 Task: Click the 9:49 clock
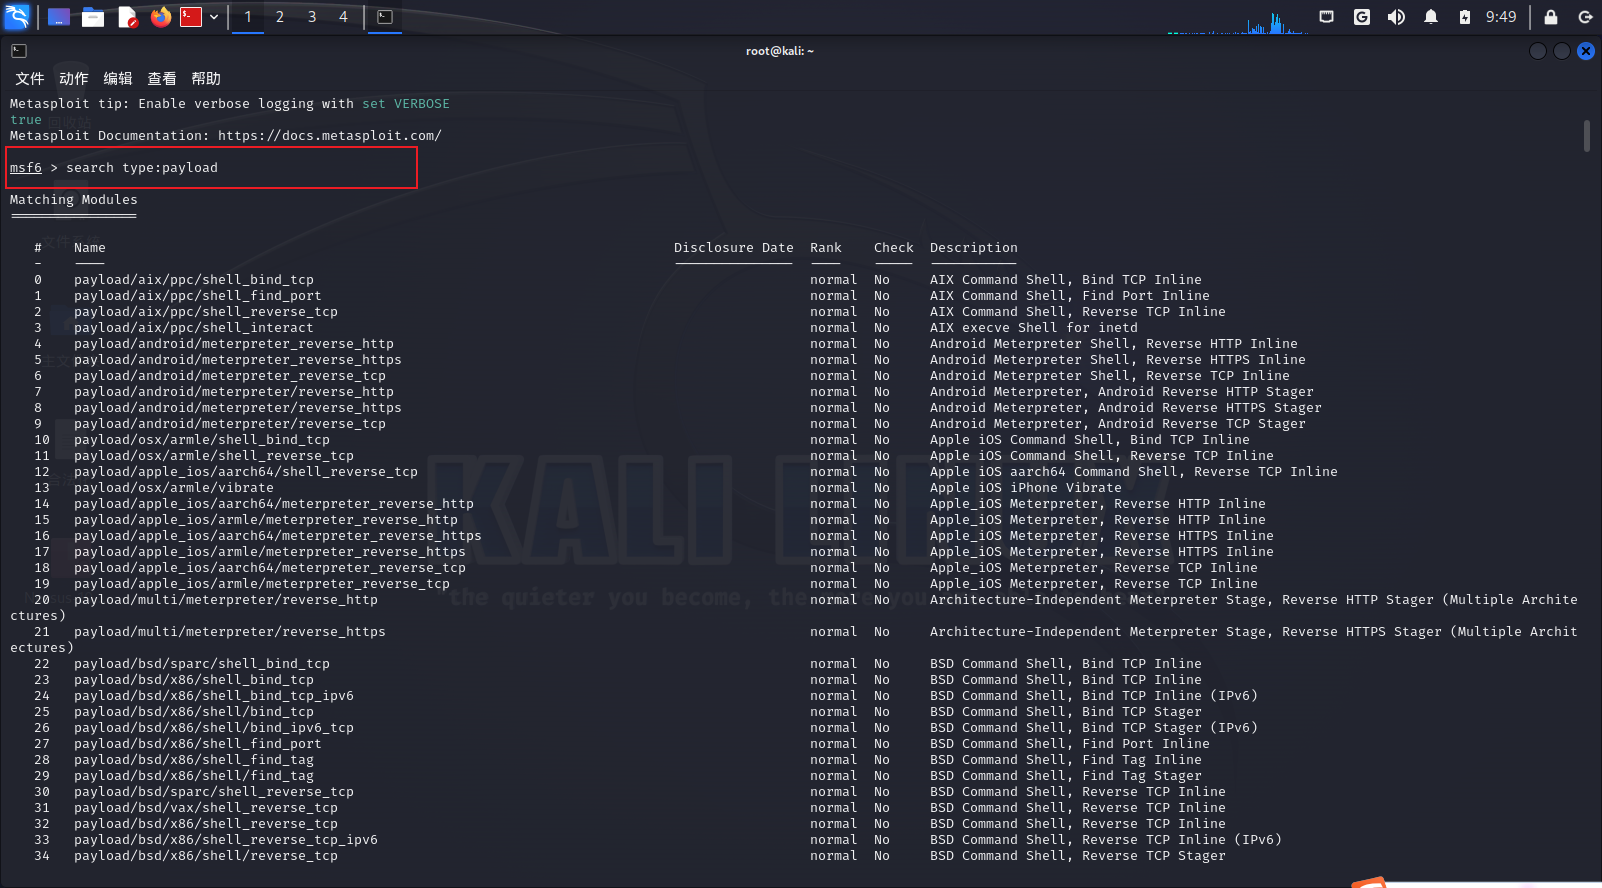(x=1500, y=17)
